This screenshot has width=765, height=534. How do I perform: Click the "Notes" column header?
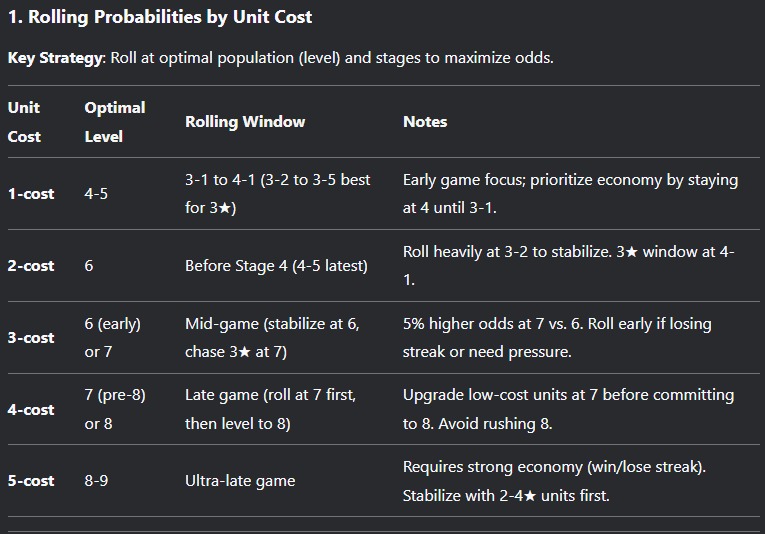425,122
